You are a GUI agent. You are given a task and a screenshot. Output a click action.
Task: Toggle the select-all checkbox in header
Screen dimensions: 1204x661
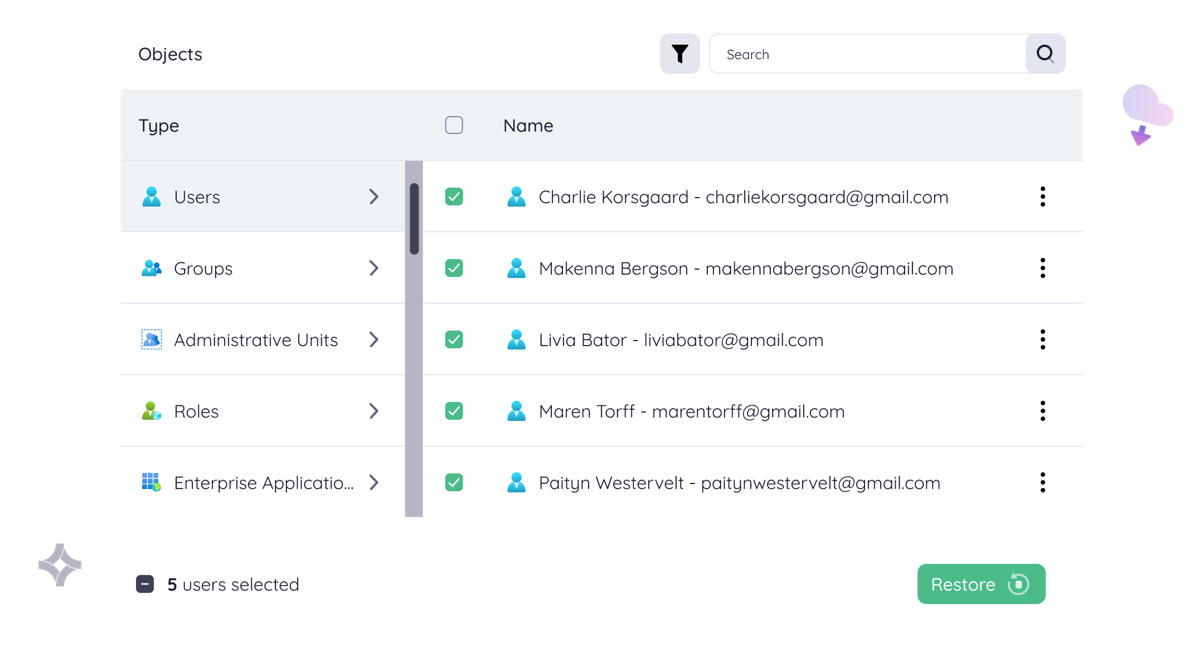[x=454, y=125]
